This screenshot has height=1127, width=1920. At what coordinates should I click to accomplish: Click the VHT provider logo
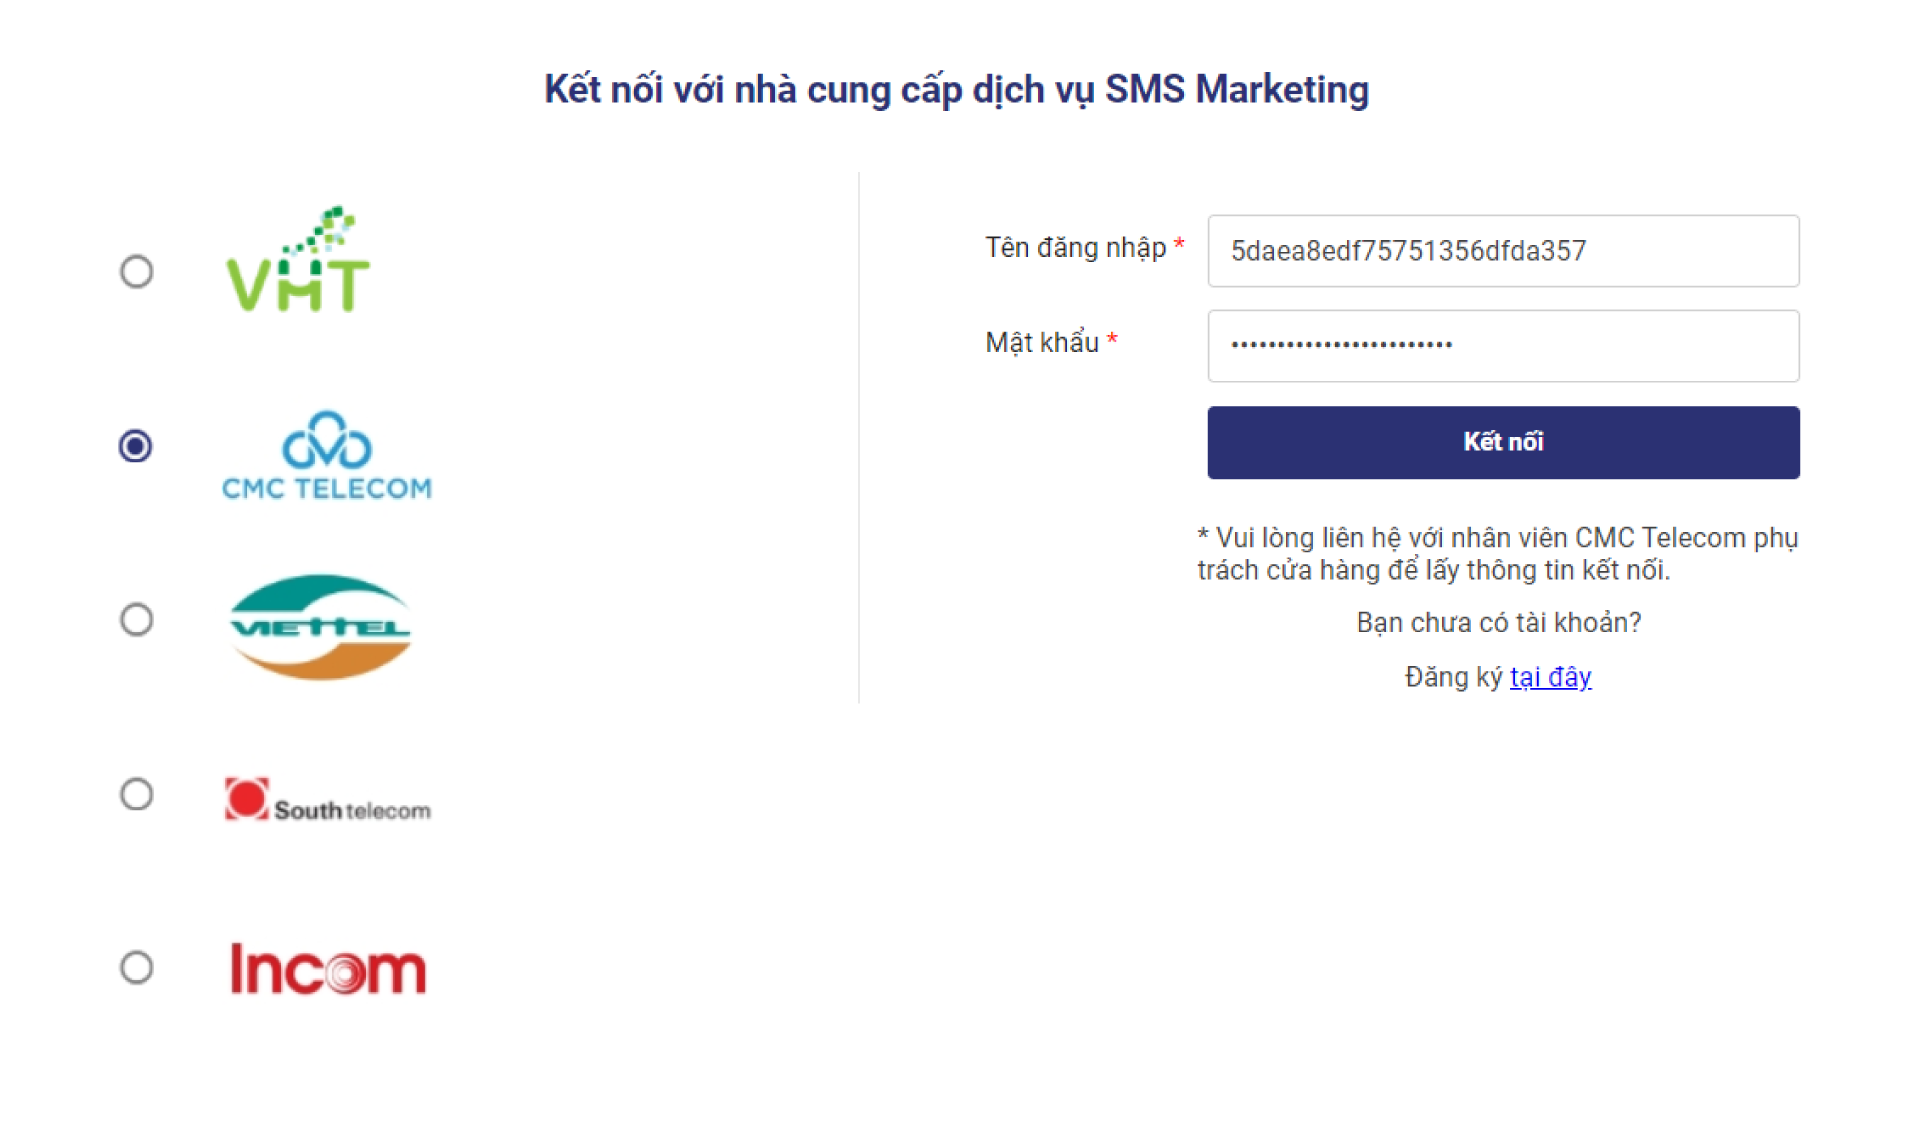pyautogui.click(x=298, y=262)
